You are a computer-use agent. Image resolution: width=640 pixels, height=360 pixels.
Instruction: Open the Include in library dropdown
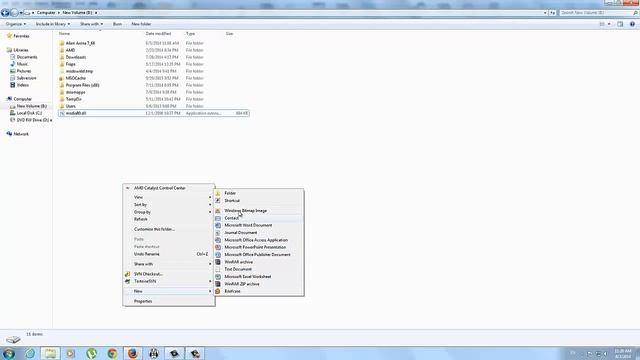(x=53, y=24)
